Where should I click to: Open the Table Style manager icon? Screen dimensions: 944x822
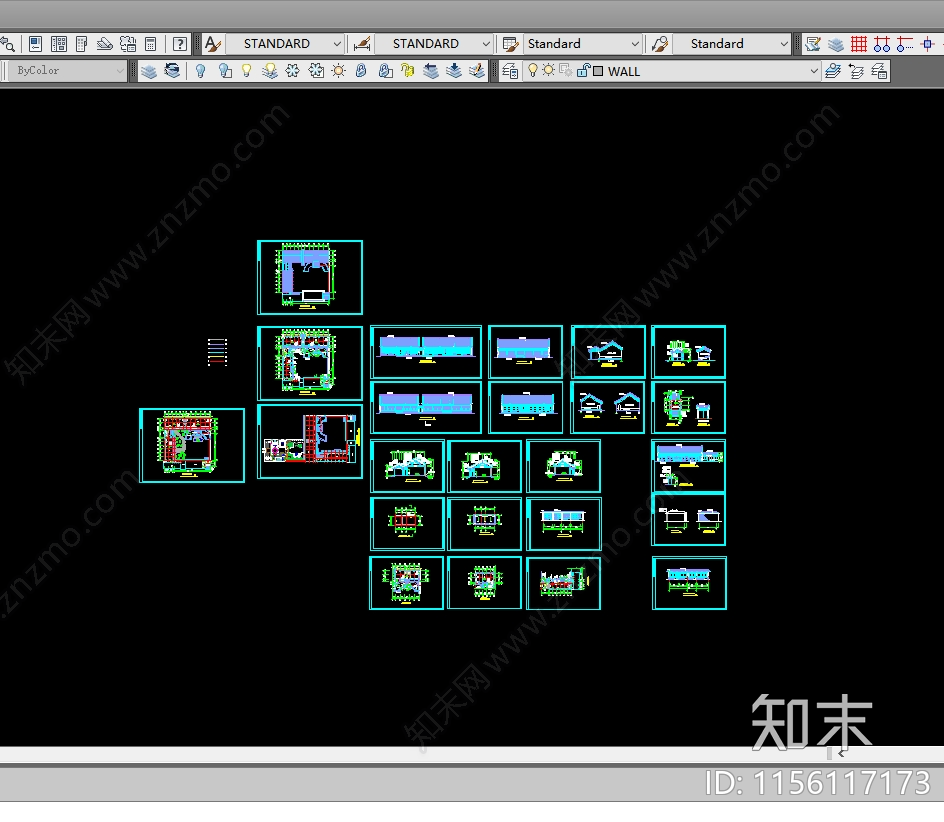pyautogui.click(x=511, y=44)
